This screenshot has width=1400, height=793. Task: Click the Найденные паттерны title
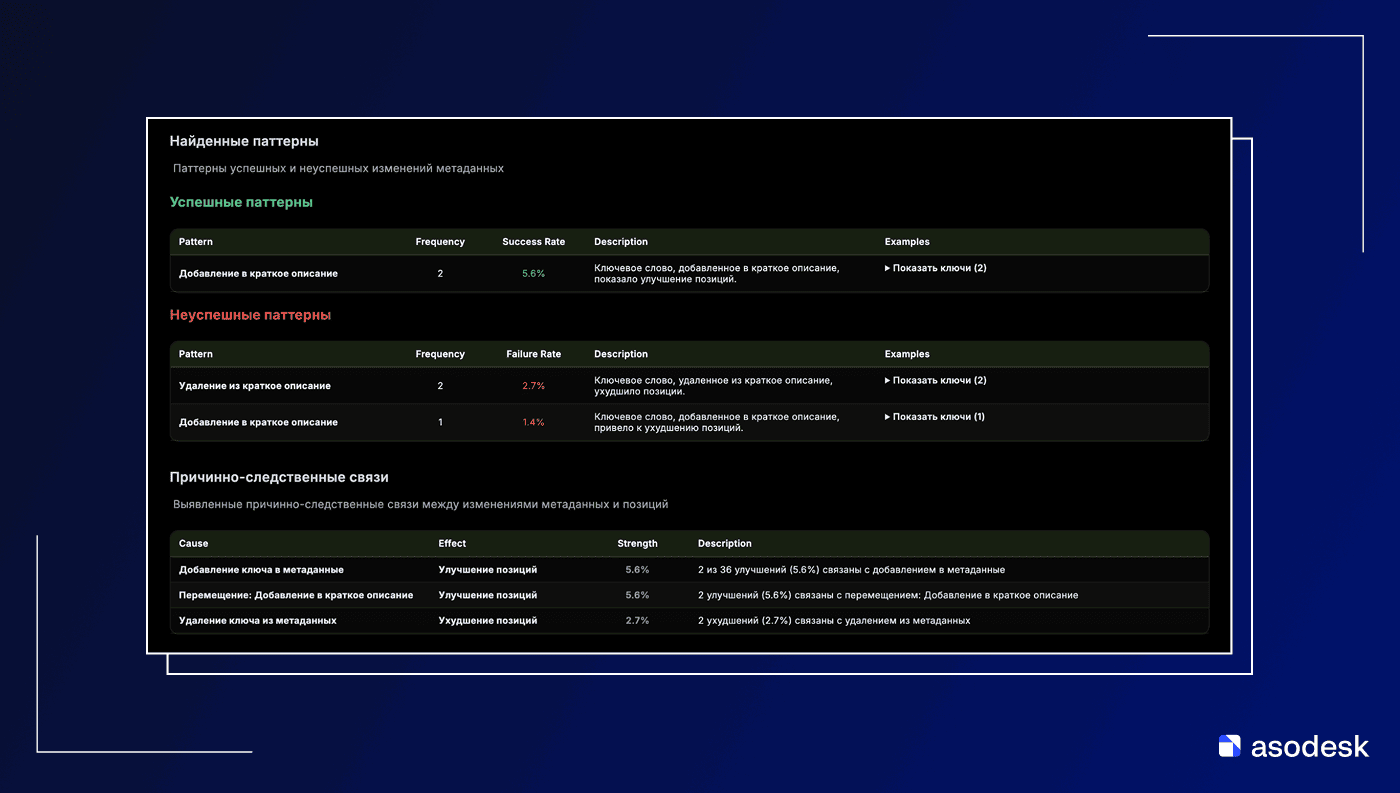(244, 142)
